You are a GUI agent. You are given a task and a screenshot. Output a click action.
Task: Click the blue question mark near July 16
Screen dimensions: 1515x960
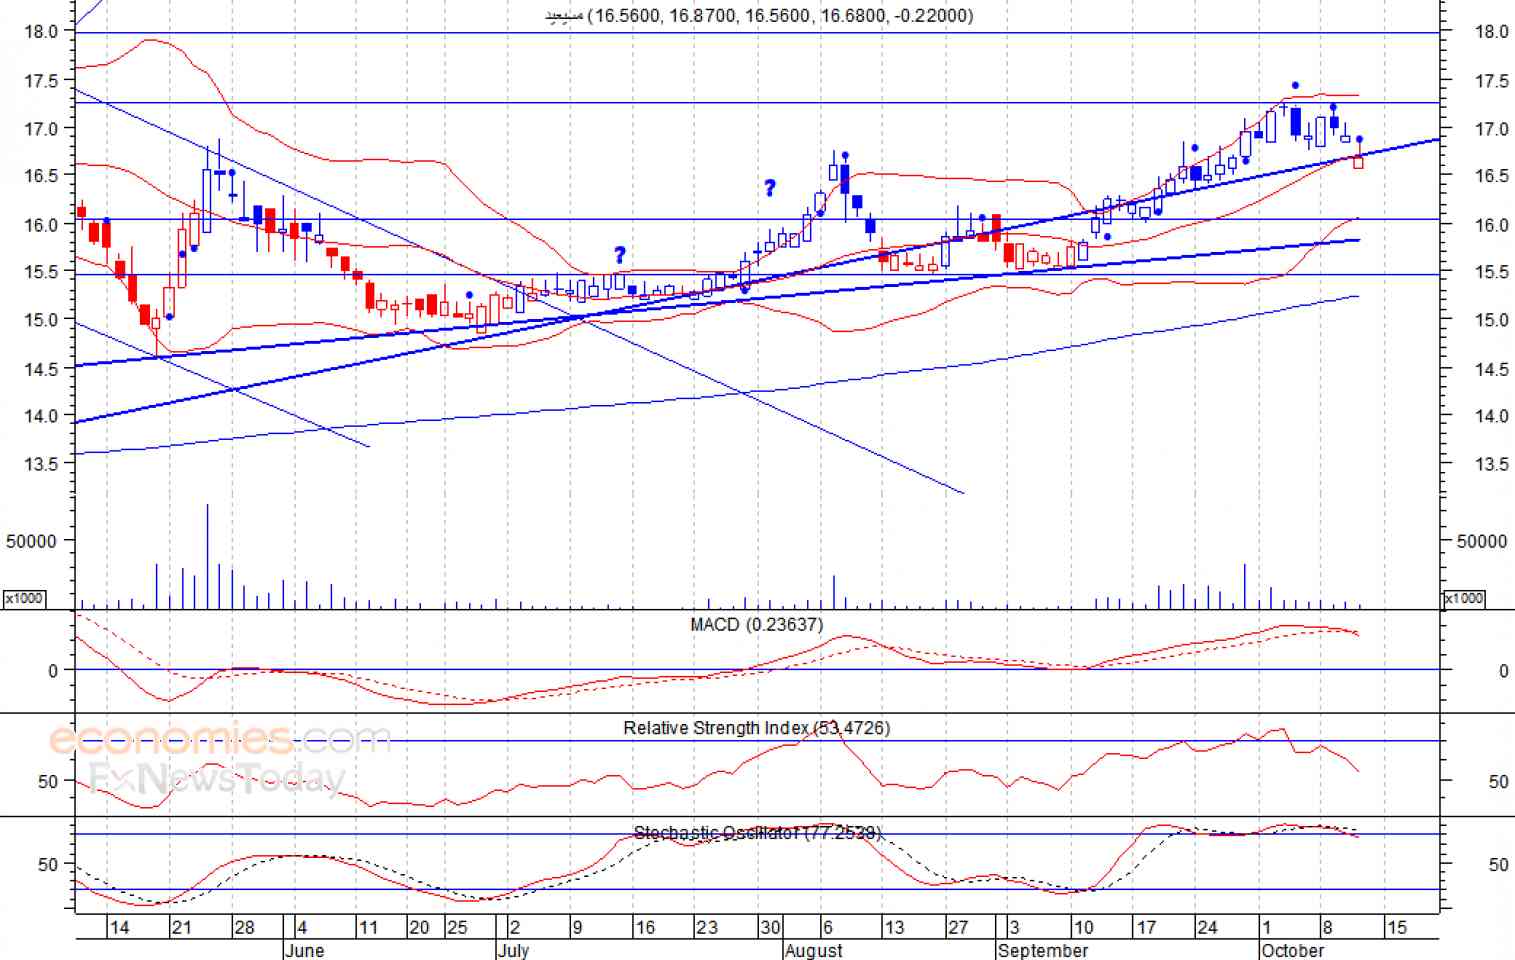tap(620, 255)
